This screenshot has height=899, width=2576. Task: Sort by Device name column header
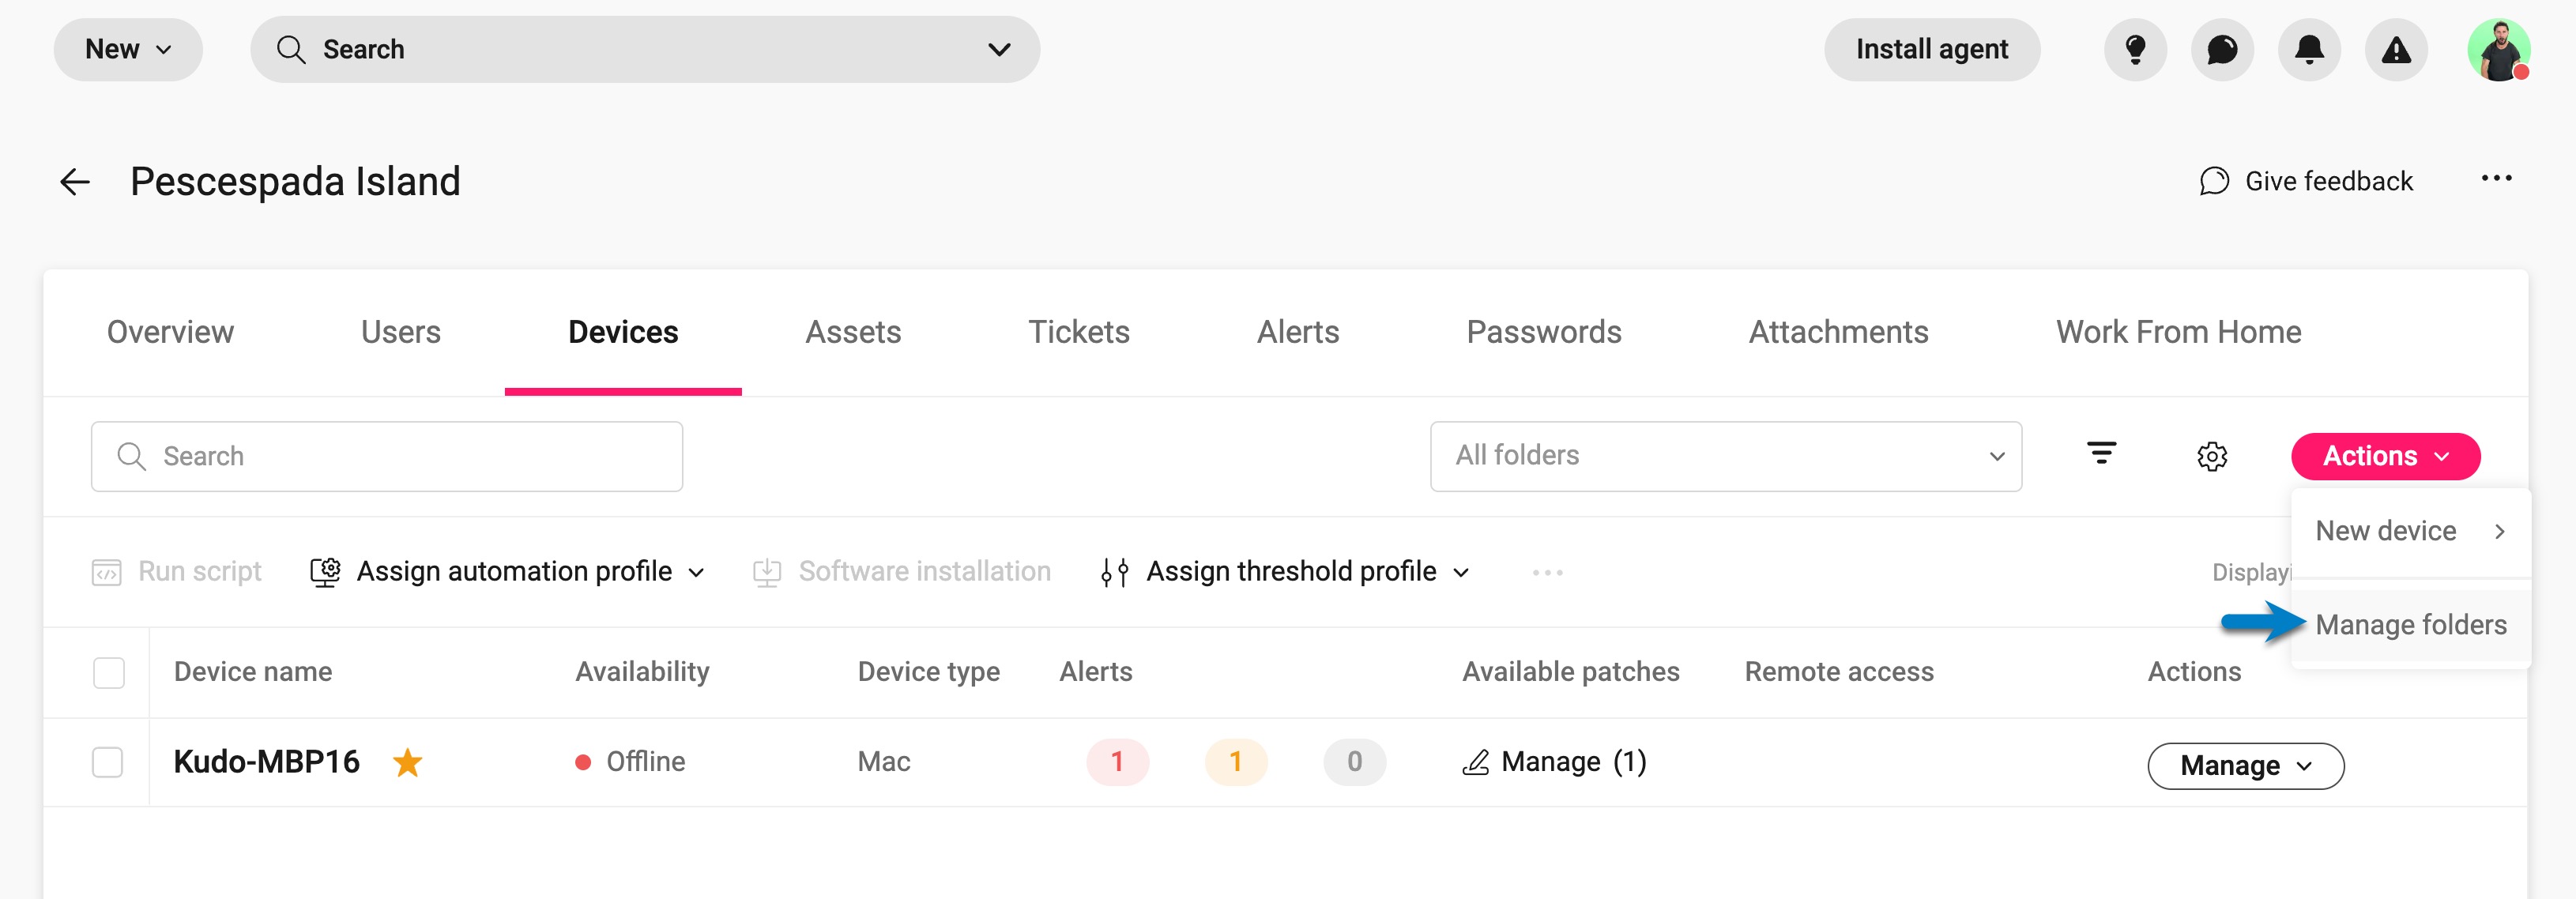[252, 672]
